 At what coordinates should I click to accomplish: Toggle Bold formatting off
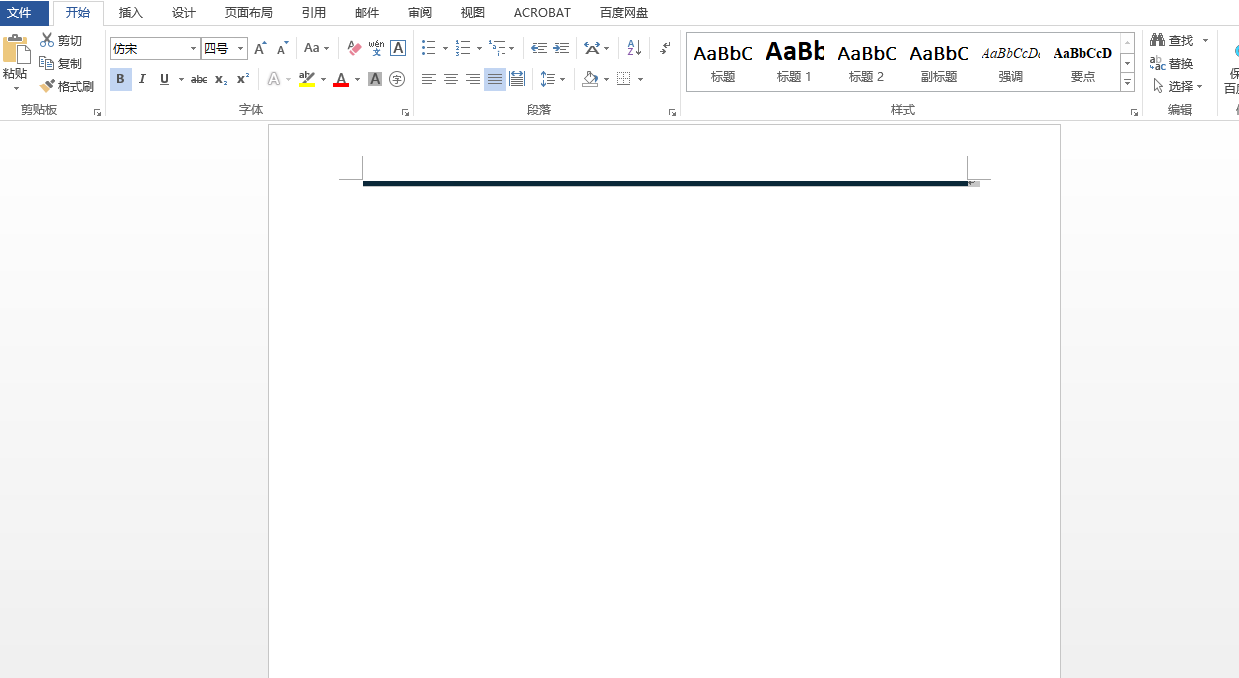pyautogui.click(x=120, y=79)
